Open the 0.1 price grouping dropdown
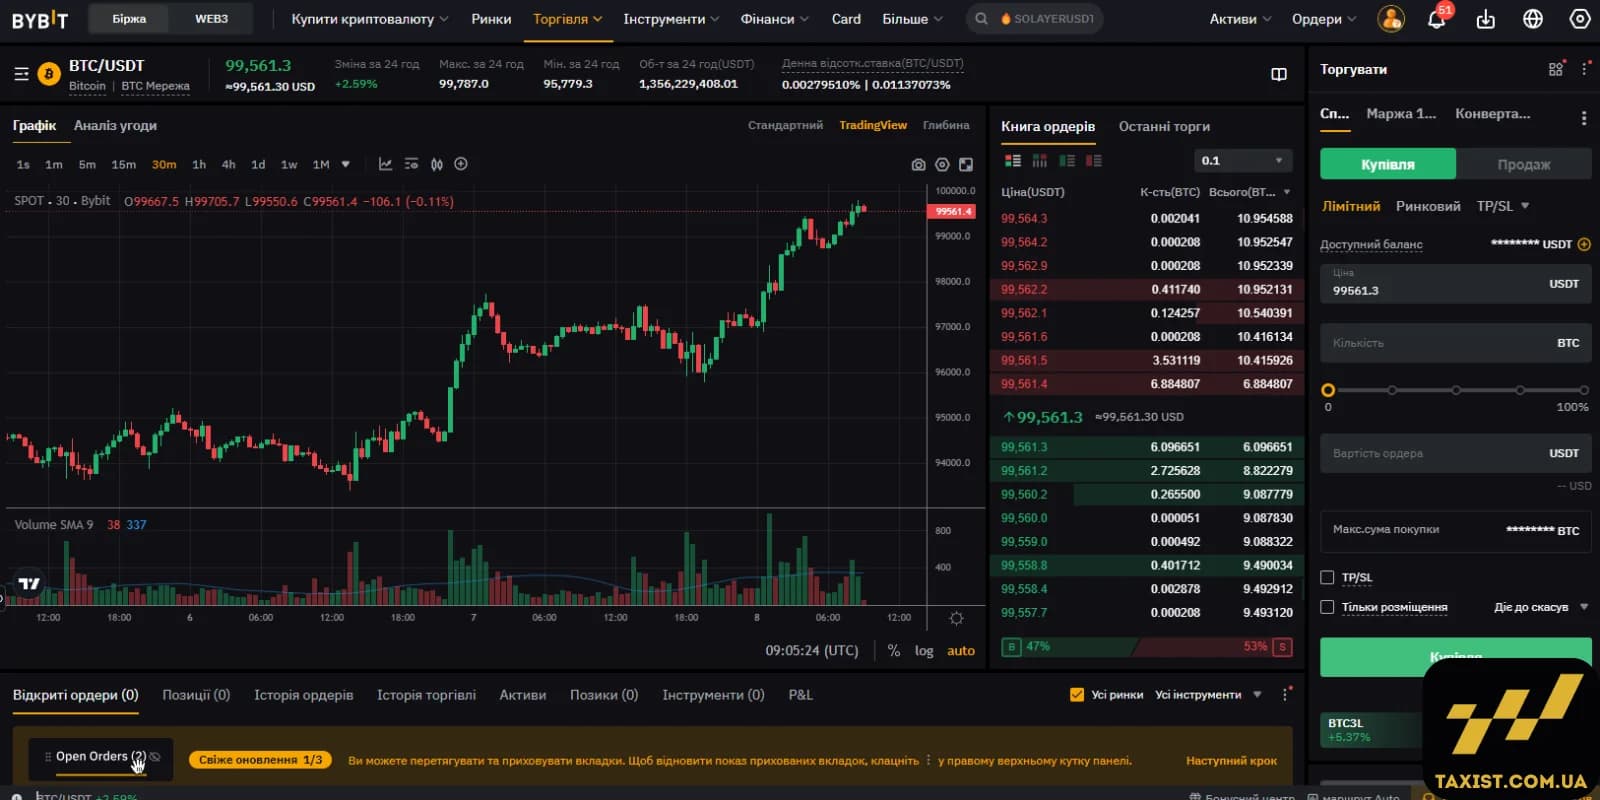 [x=1243, y=161]
